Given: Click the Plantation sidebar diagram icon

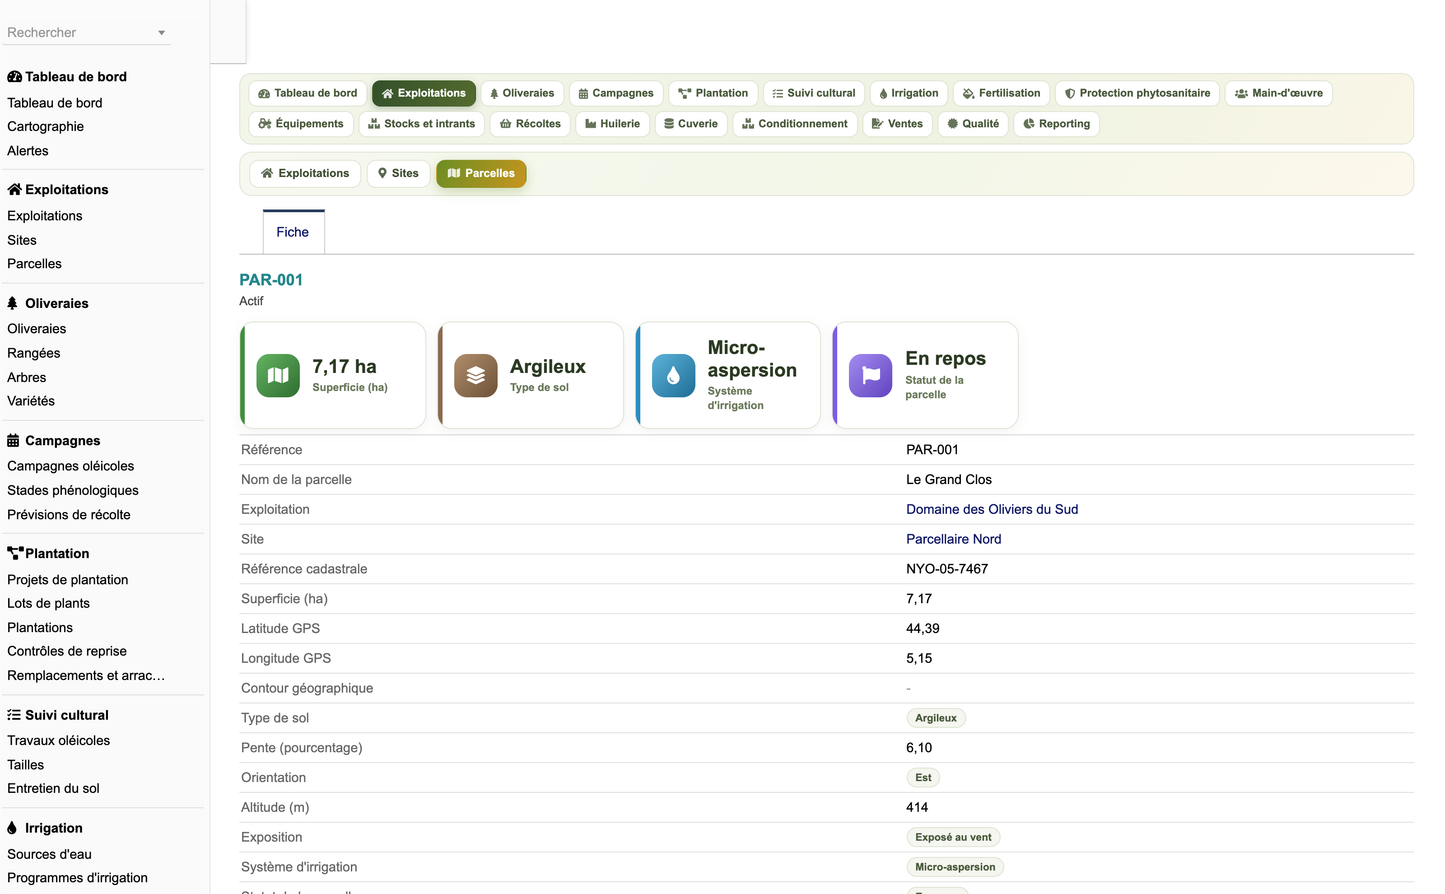Looking at the screenshot, I should (15, 553).
